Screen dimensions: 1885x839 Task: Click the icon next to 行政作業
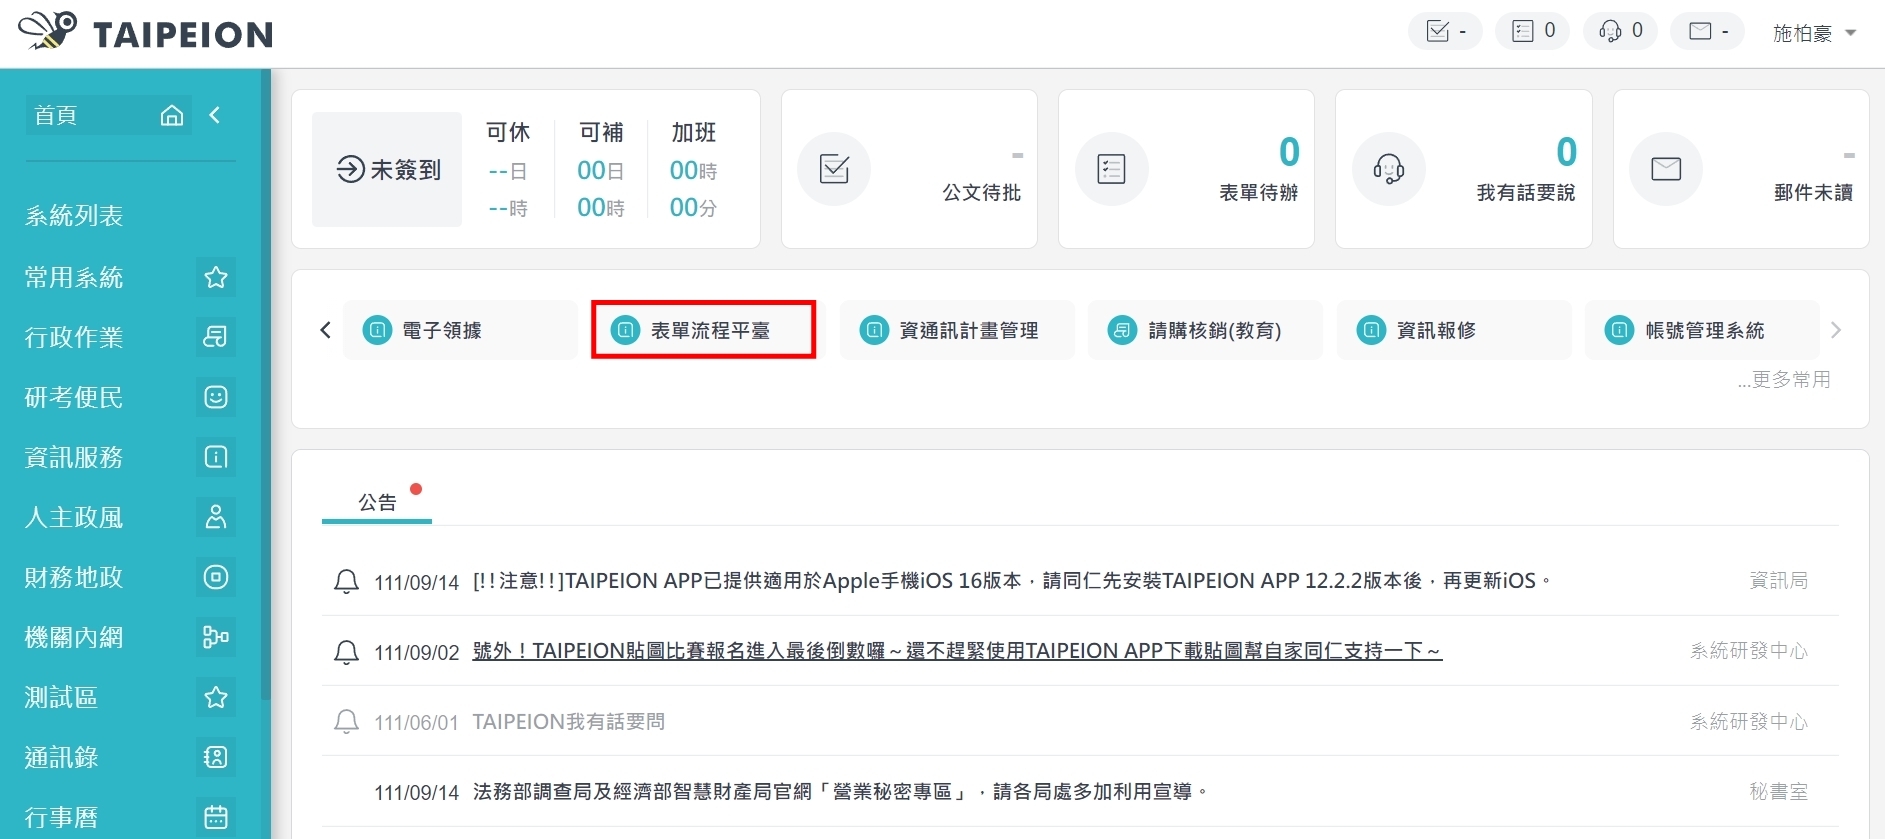pos(216,337)
